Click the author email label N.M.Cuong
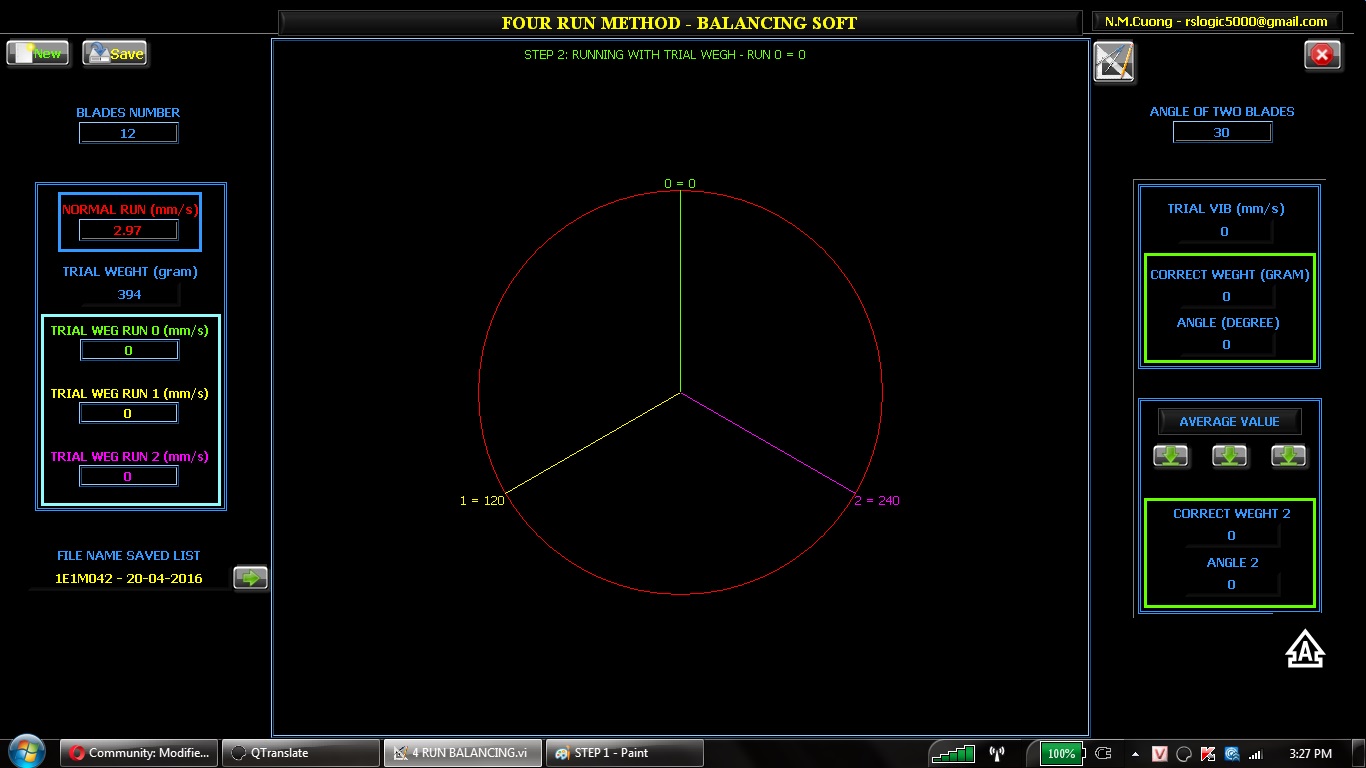Image resolution: width=1366 pixels, height=768 pixels. click(x=1216, y=22)
